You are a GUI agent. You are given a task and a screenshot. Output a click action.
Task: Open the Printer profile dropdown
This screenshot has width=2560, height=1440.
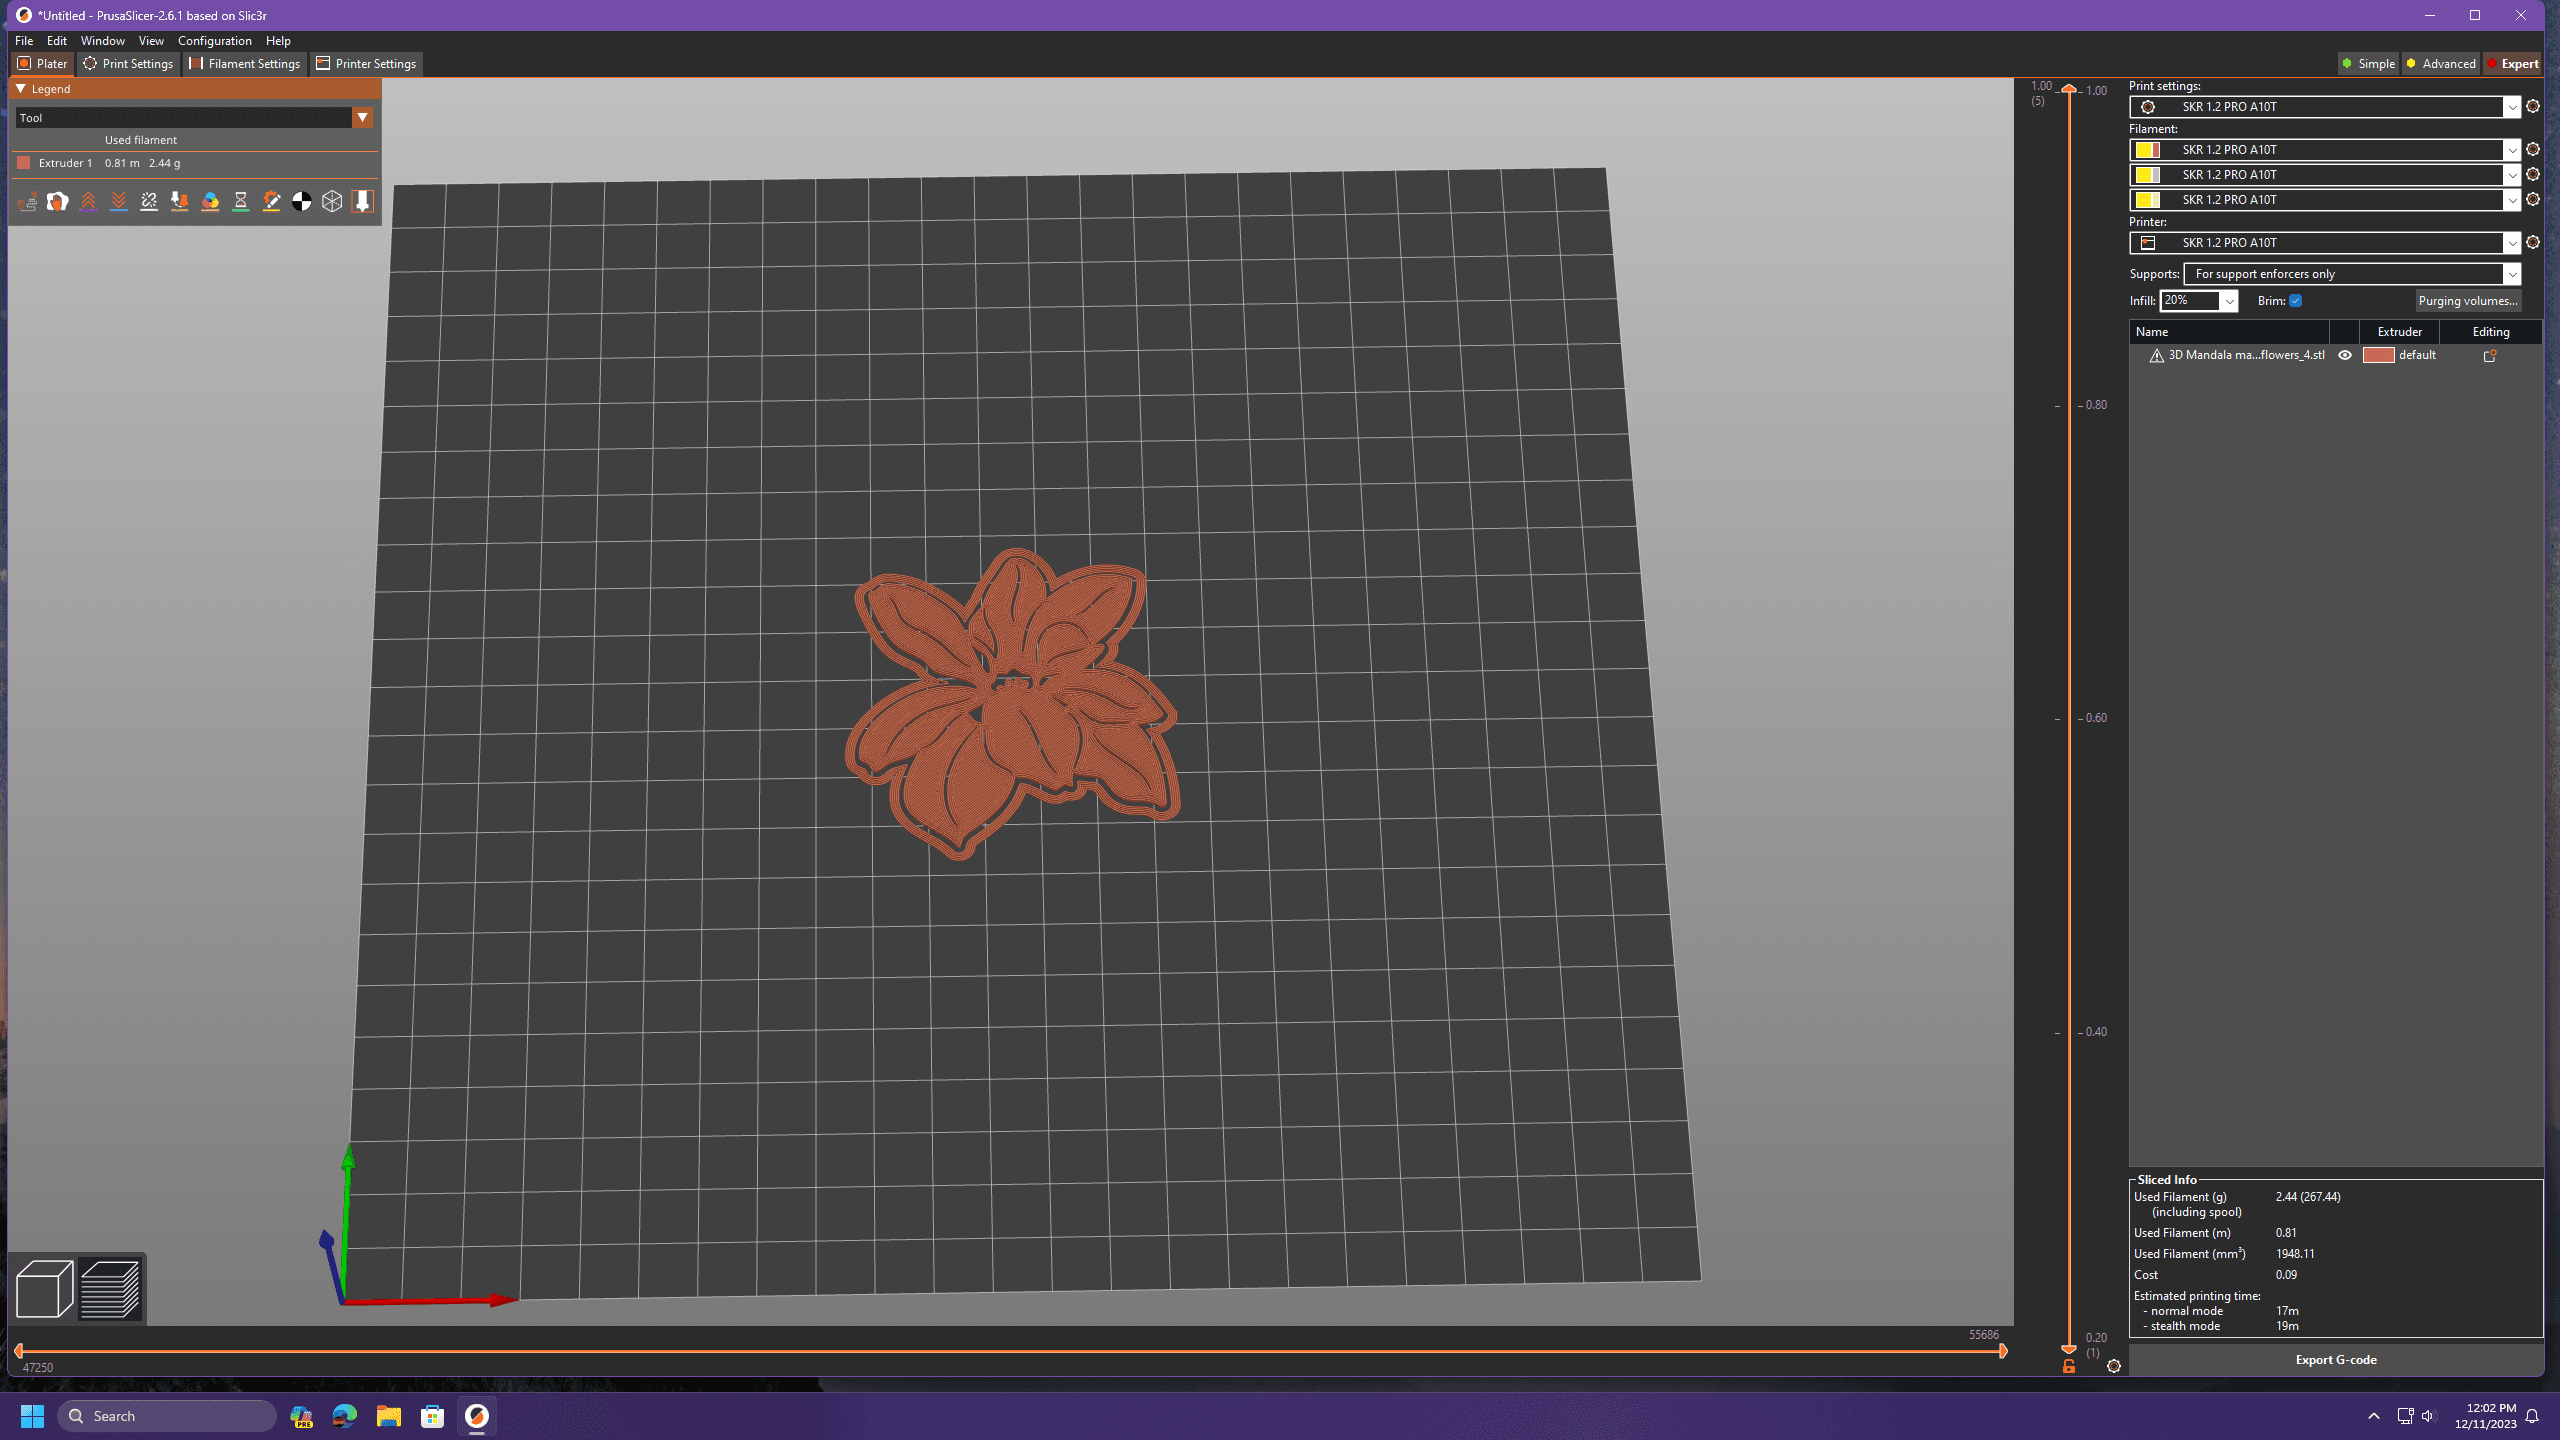(2513, 243)
